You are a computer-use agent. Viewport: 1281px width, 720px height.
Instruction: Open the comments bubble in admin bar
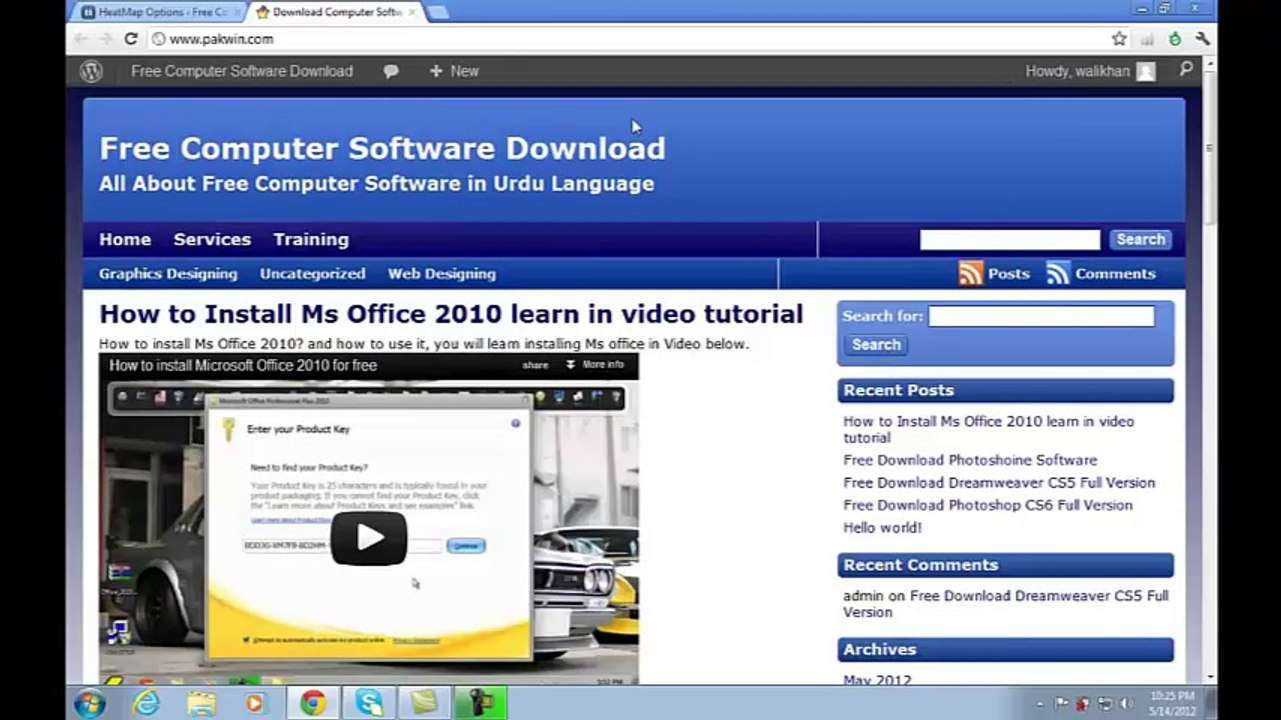(391, 71)
